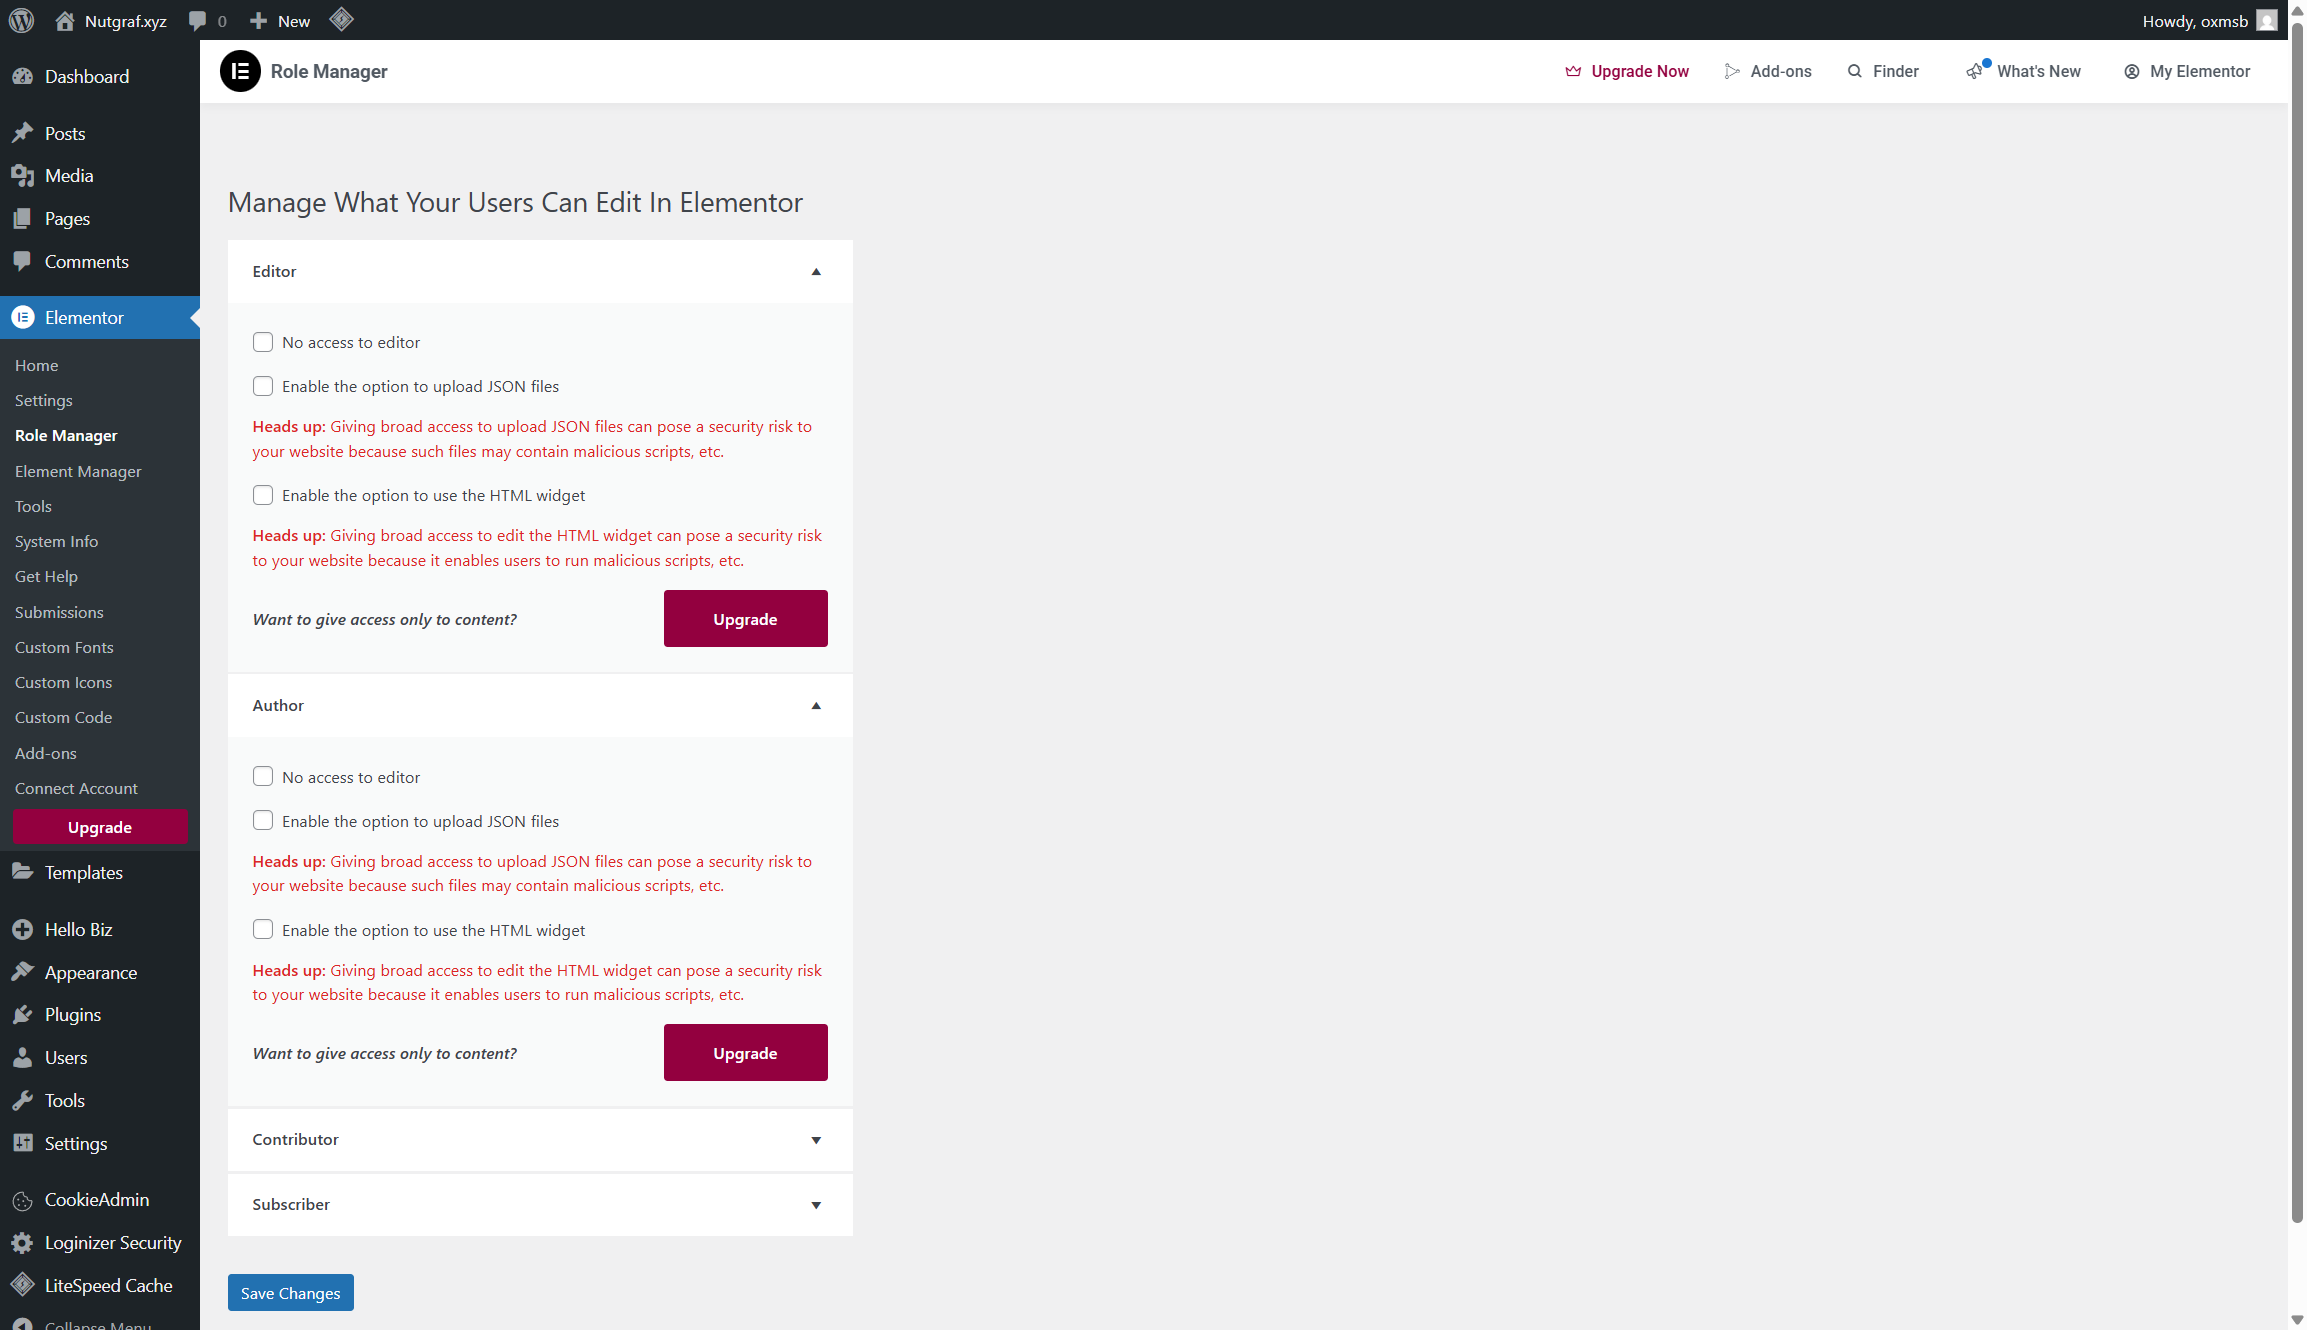Open the Role Manager menu item

tap(66, 435)
